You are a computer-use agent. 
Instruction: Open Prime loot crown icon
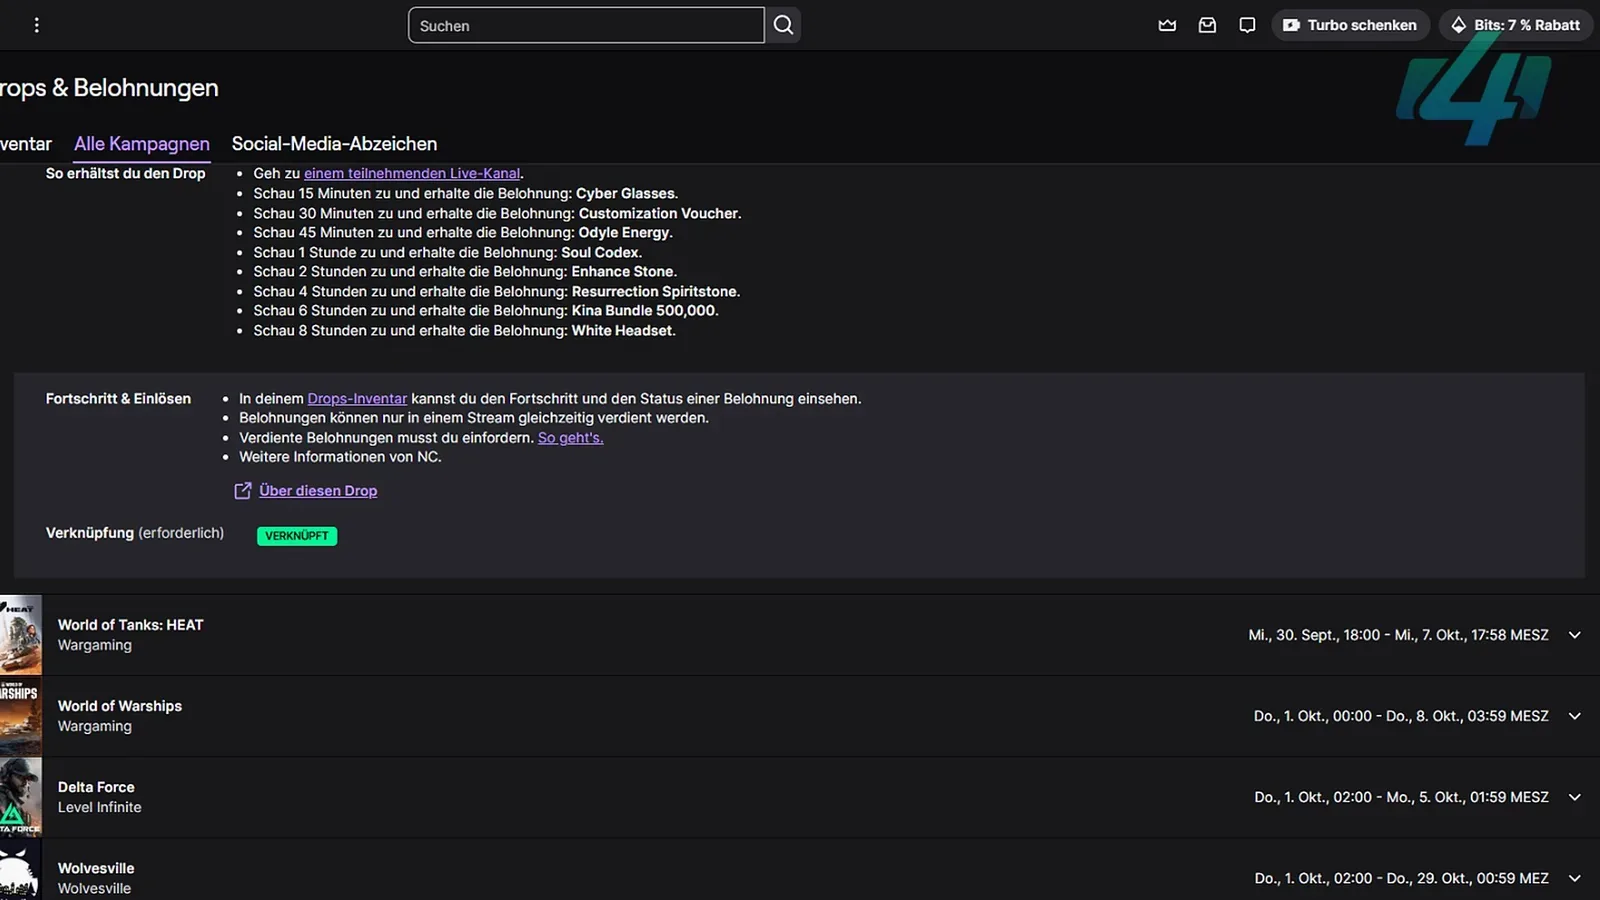(1167, 25)
